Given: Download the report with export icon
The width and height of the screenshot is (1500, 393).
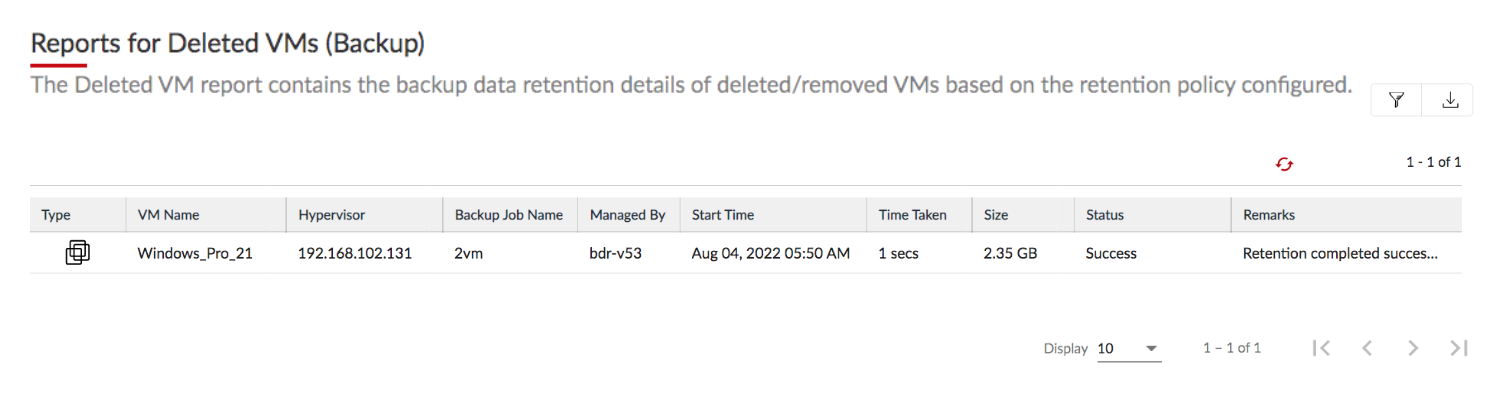Looking at the screenshot, I should click(1449, 99).
